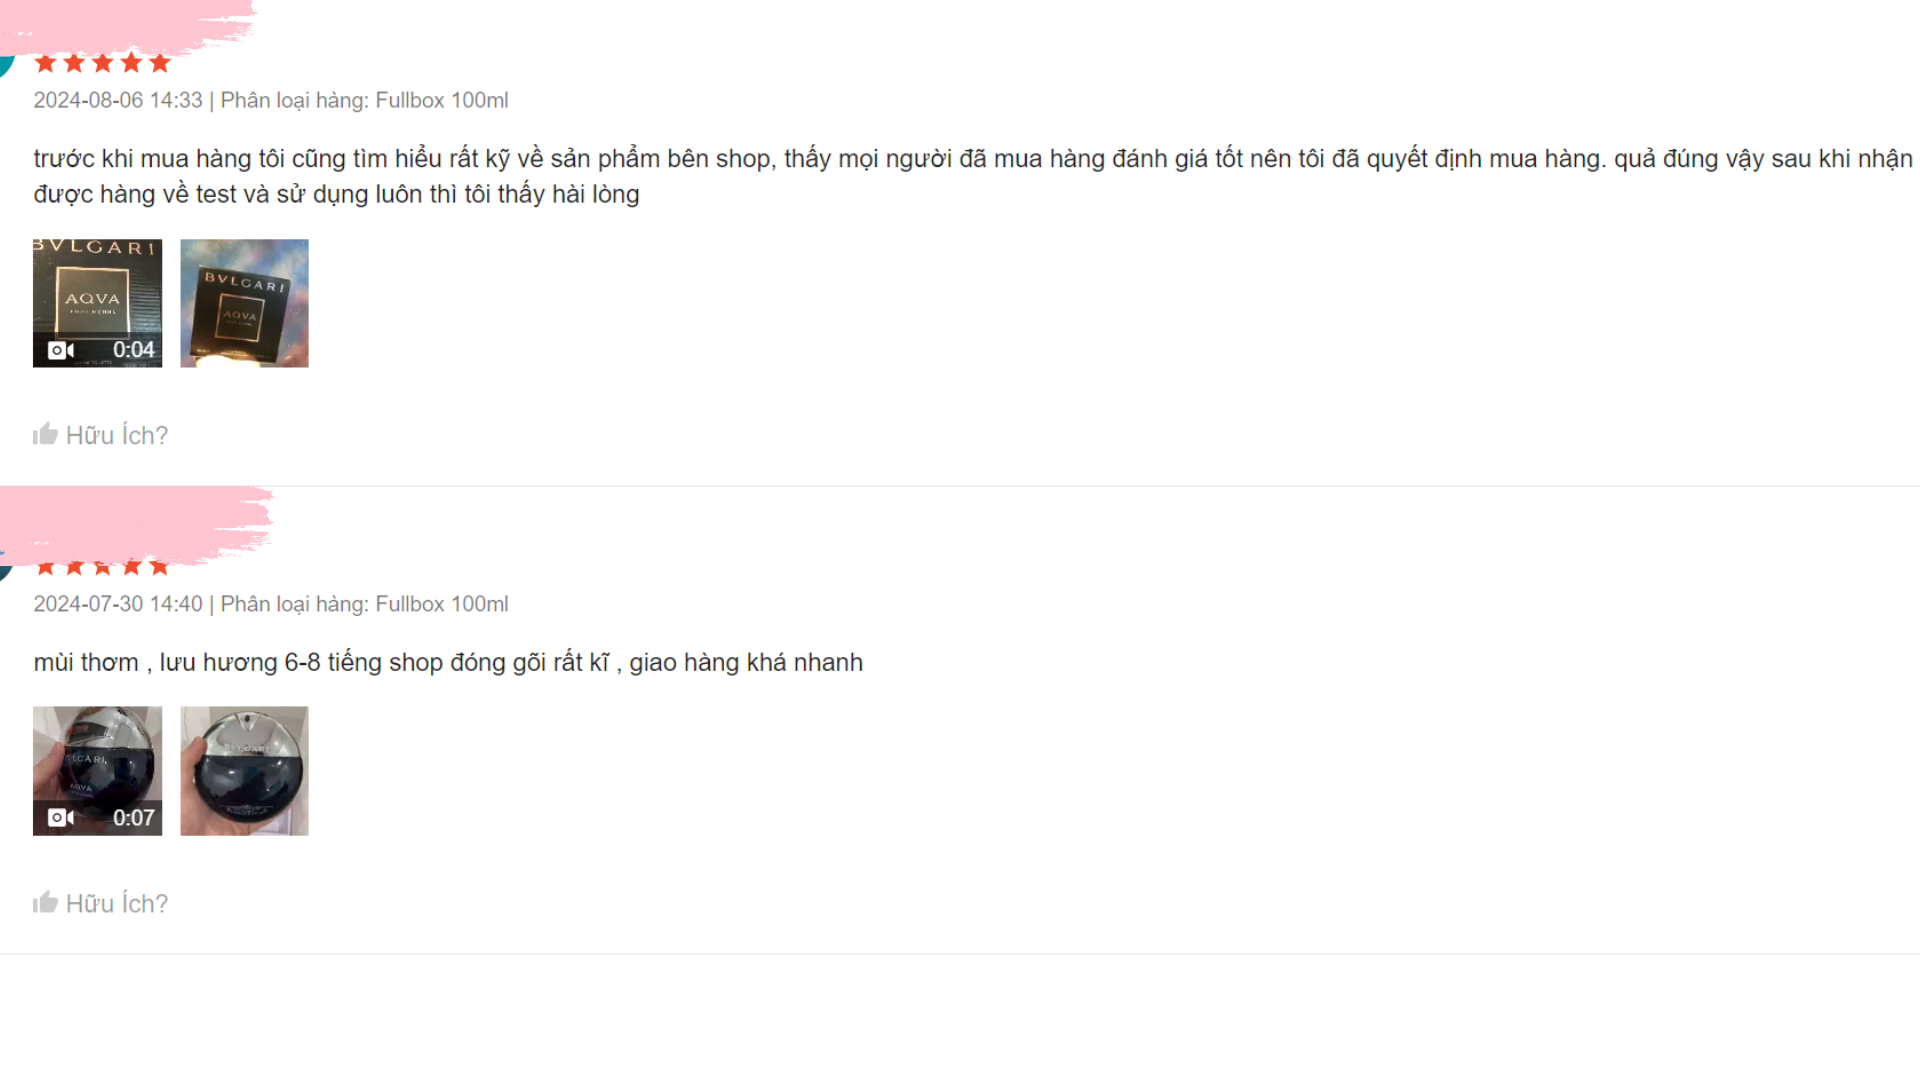Image resolution: width=1920 pixels, height=1080 pixels.
Task: Click fifth star of first review rating
Action: [160, 63]
